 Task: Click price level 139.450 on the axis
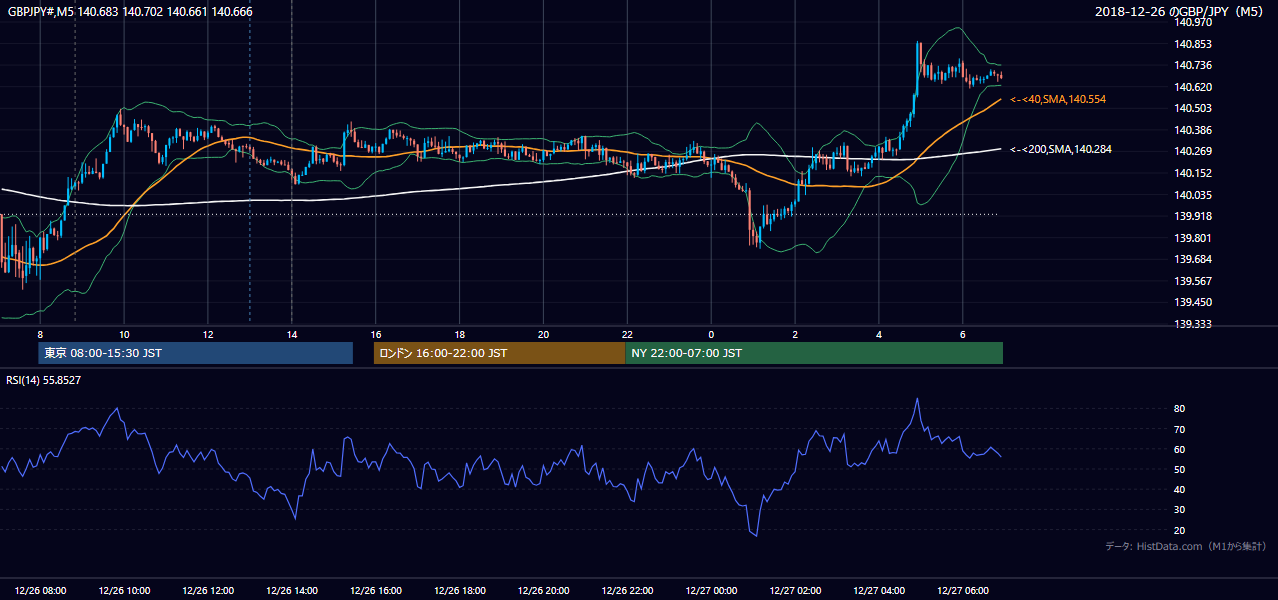(1193, 303)
